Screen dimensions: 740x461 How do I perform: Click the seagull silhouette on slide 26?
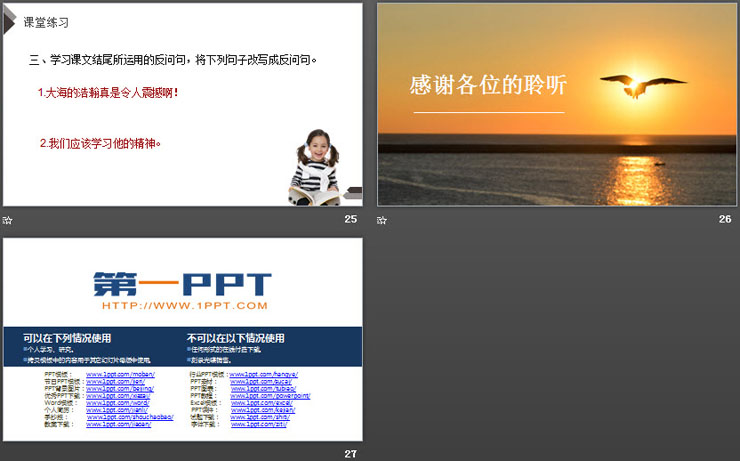click(x=642, y=86)
